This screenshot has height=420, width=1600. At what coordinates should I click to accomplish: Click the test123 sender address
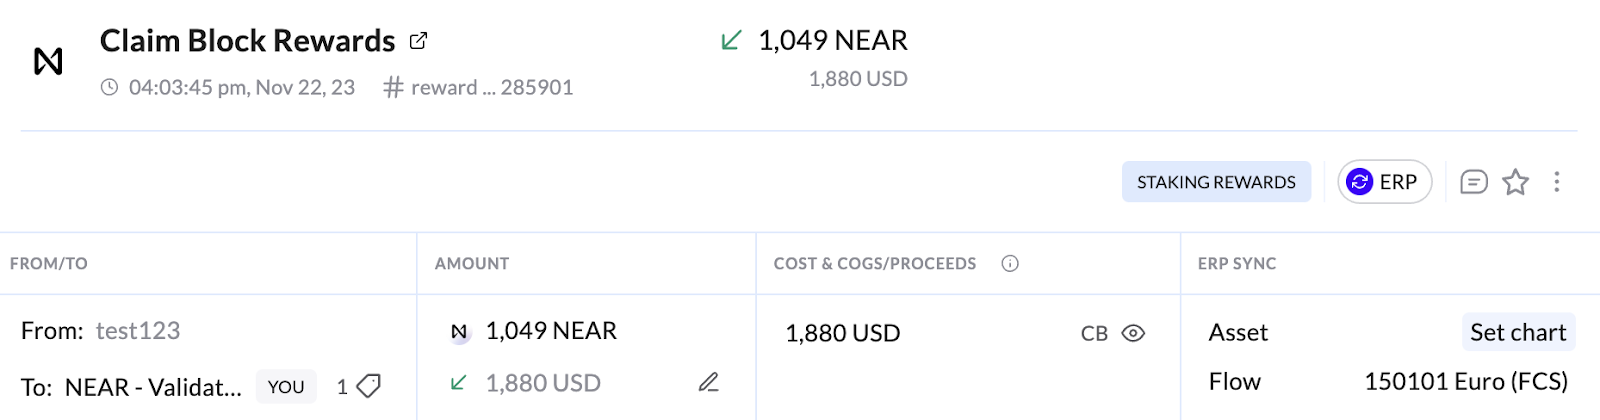[138, 331]
